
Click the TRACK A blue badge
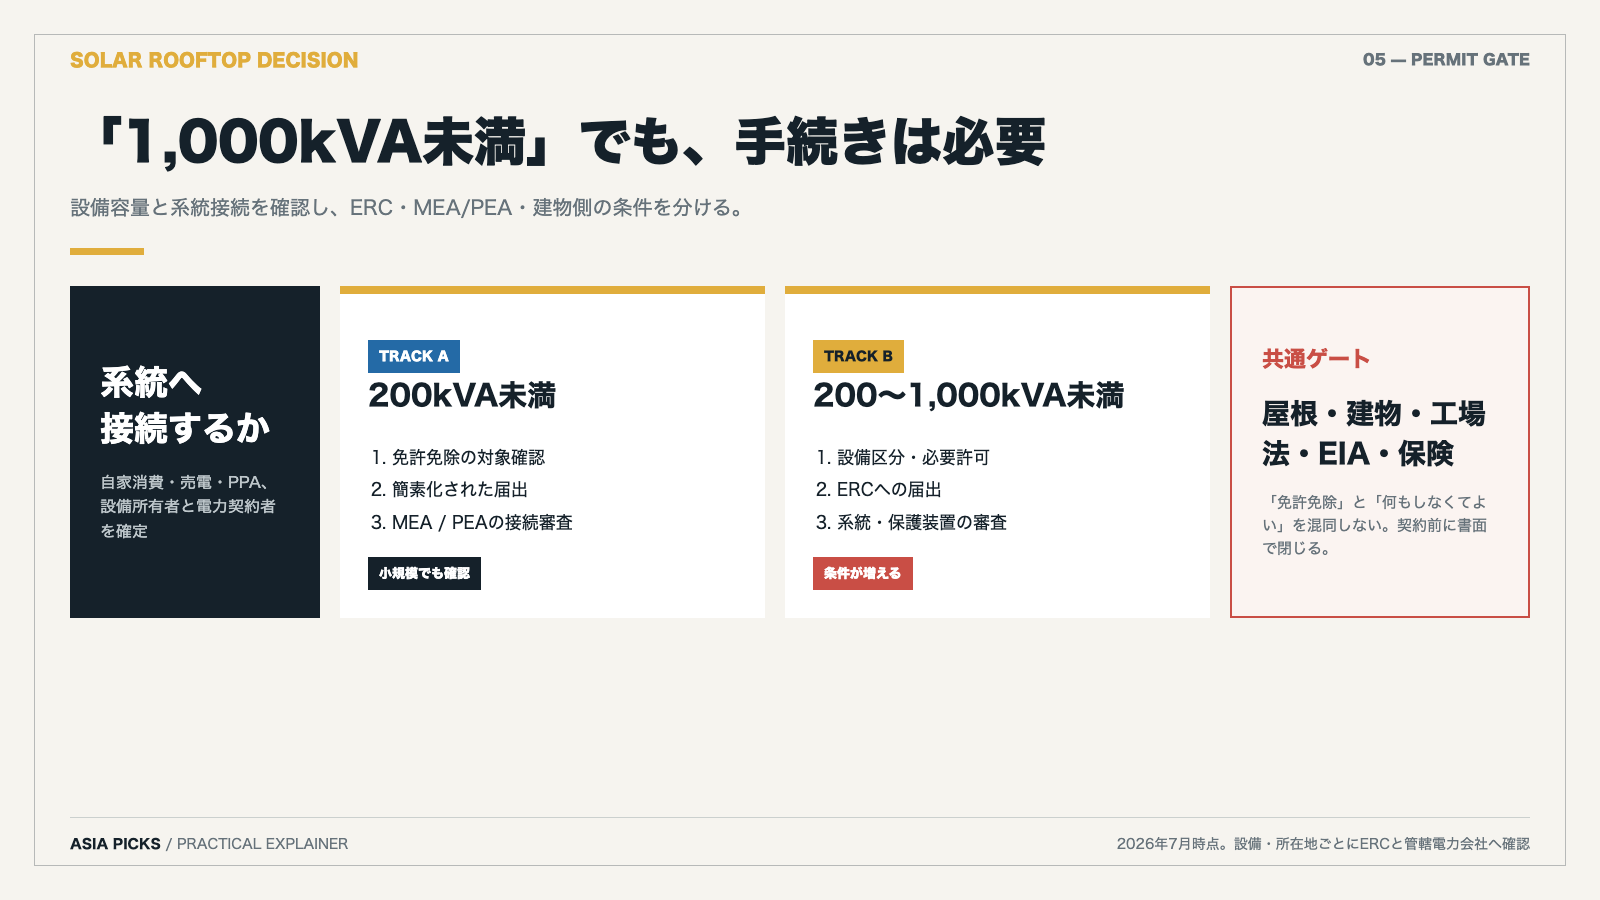(414, 356)
